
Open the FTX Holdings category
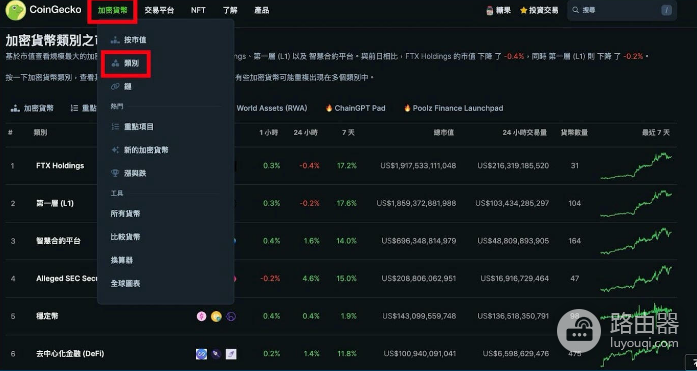click(60, 166)
